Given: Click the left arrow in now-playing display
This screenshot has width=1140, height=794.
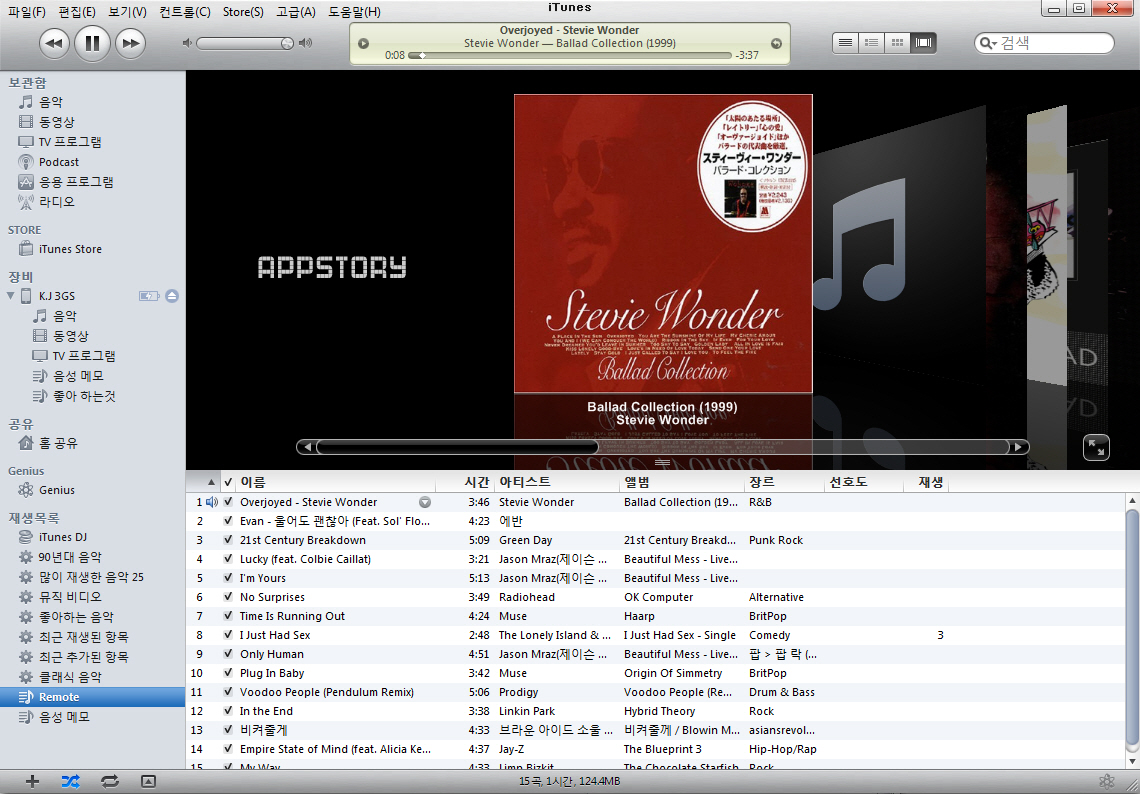Looking at the screenshot, I should [x=364, y=44].
